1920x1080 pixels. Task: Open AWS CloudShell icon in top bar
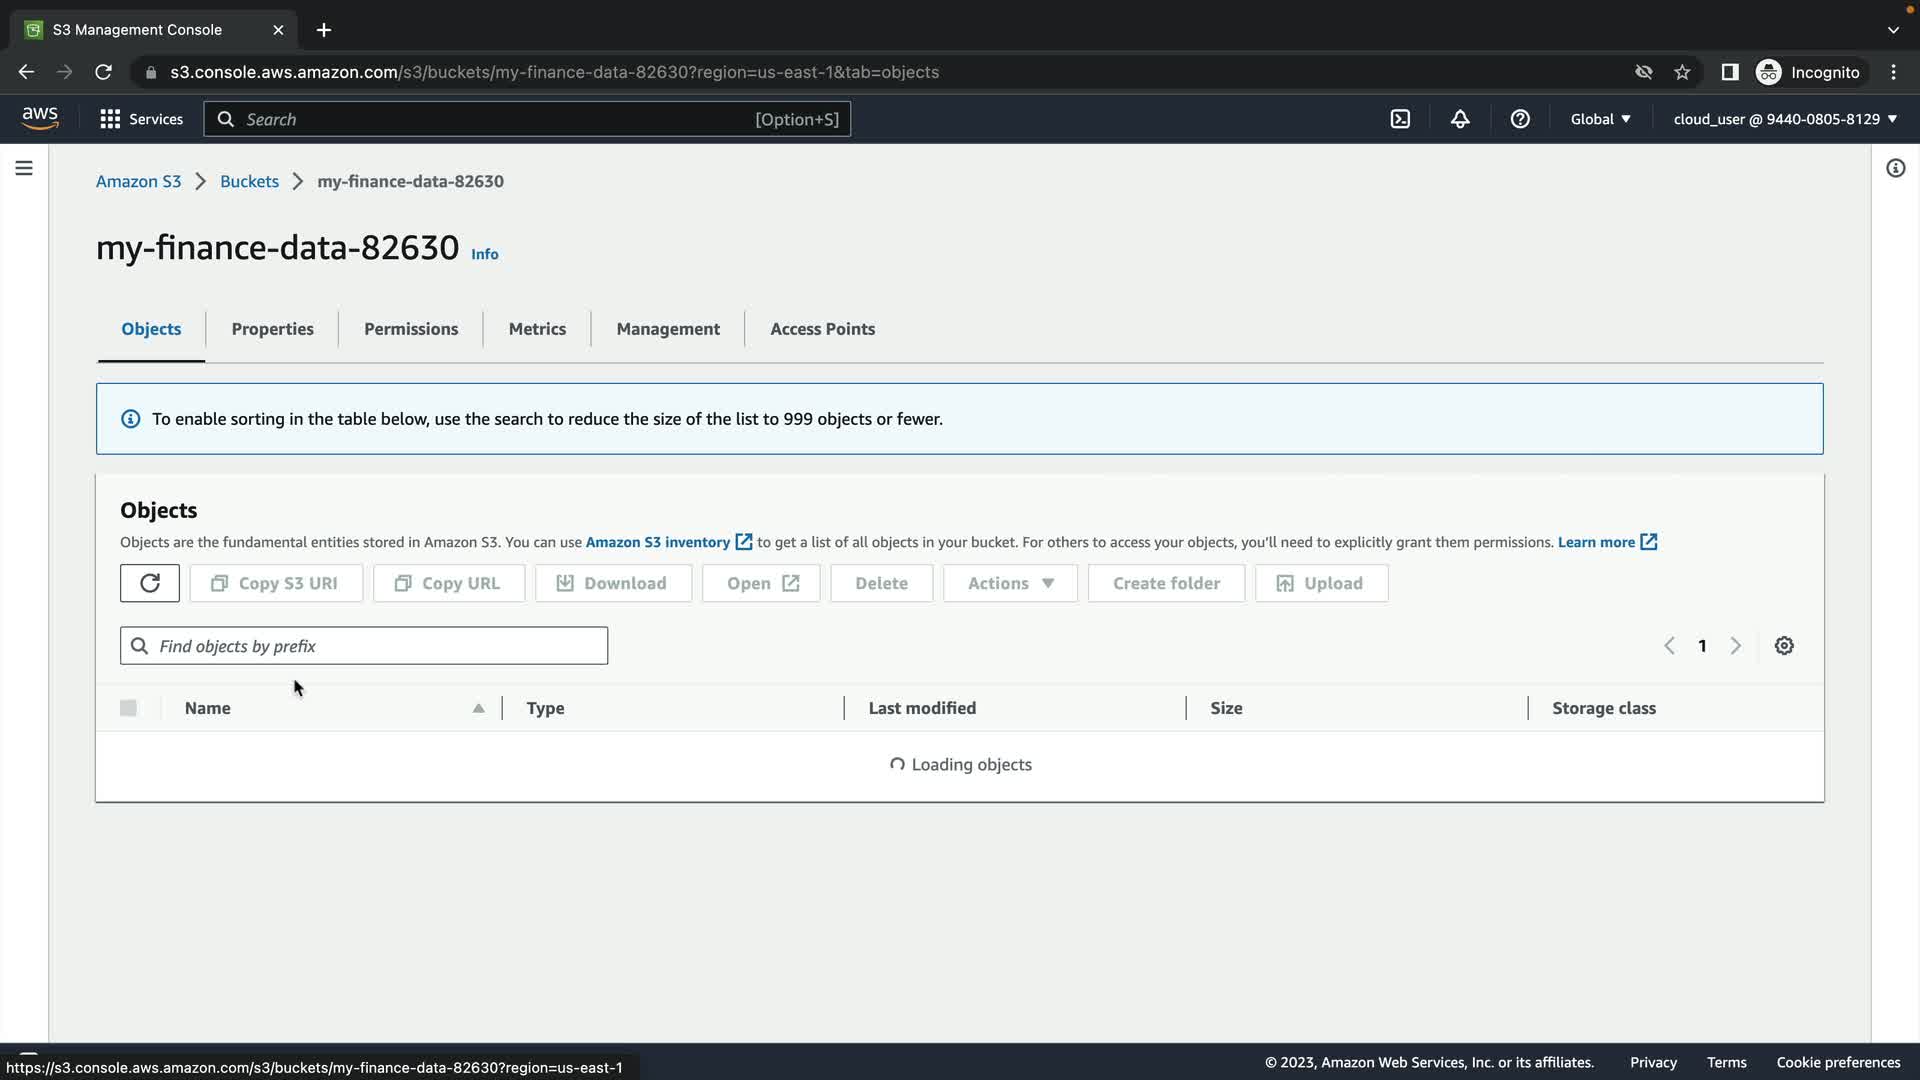point(1400,119)
